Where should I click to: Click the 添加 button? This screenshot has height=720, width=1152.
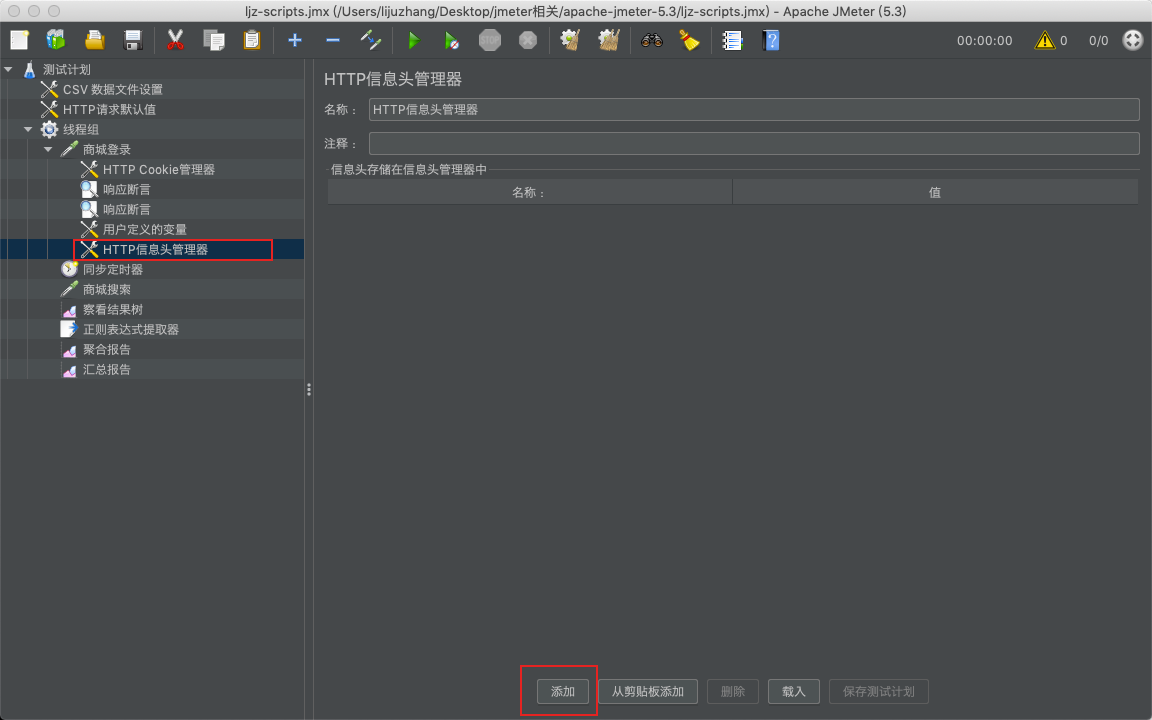[x=563, y=691]
